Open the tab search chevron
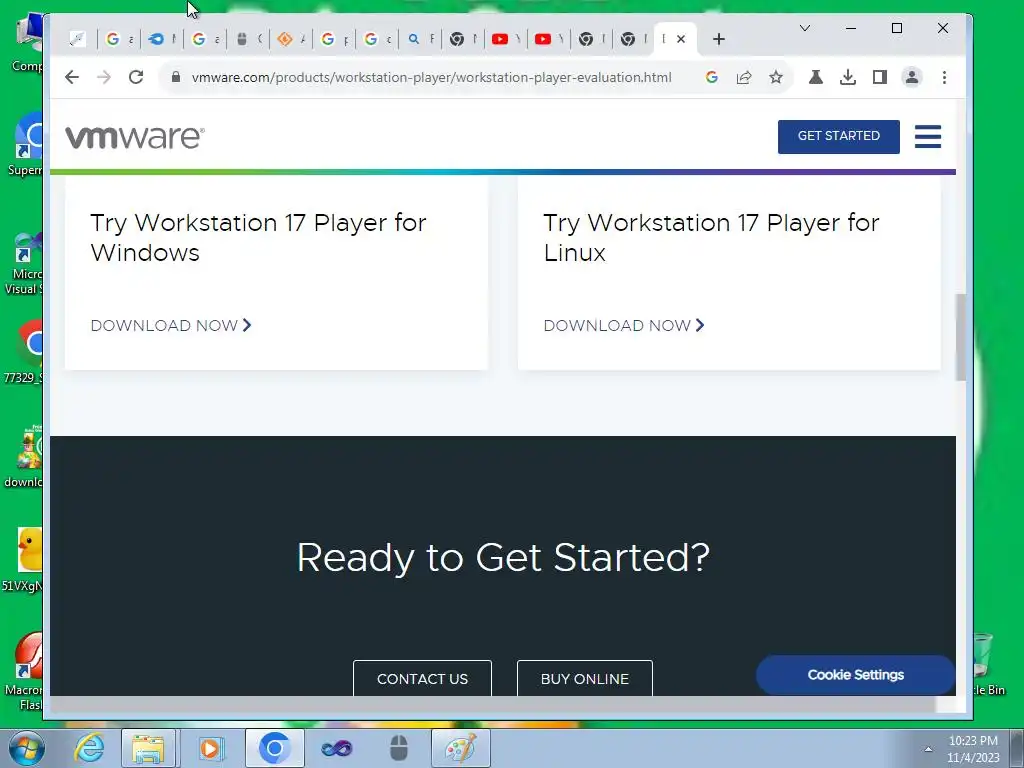This screenshot has width=1024, height=768. 805,28
